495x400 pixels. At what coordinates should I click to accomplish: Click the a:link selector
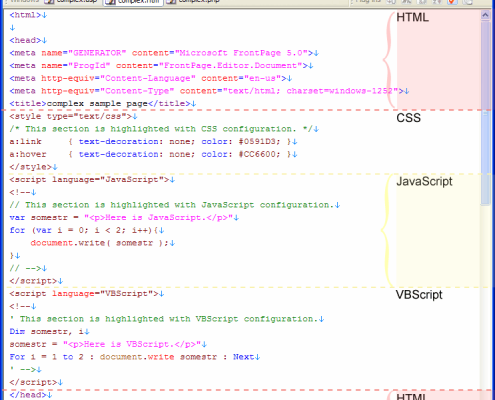click(25, 142)
